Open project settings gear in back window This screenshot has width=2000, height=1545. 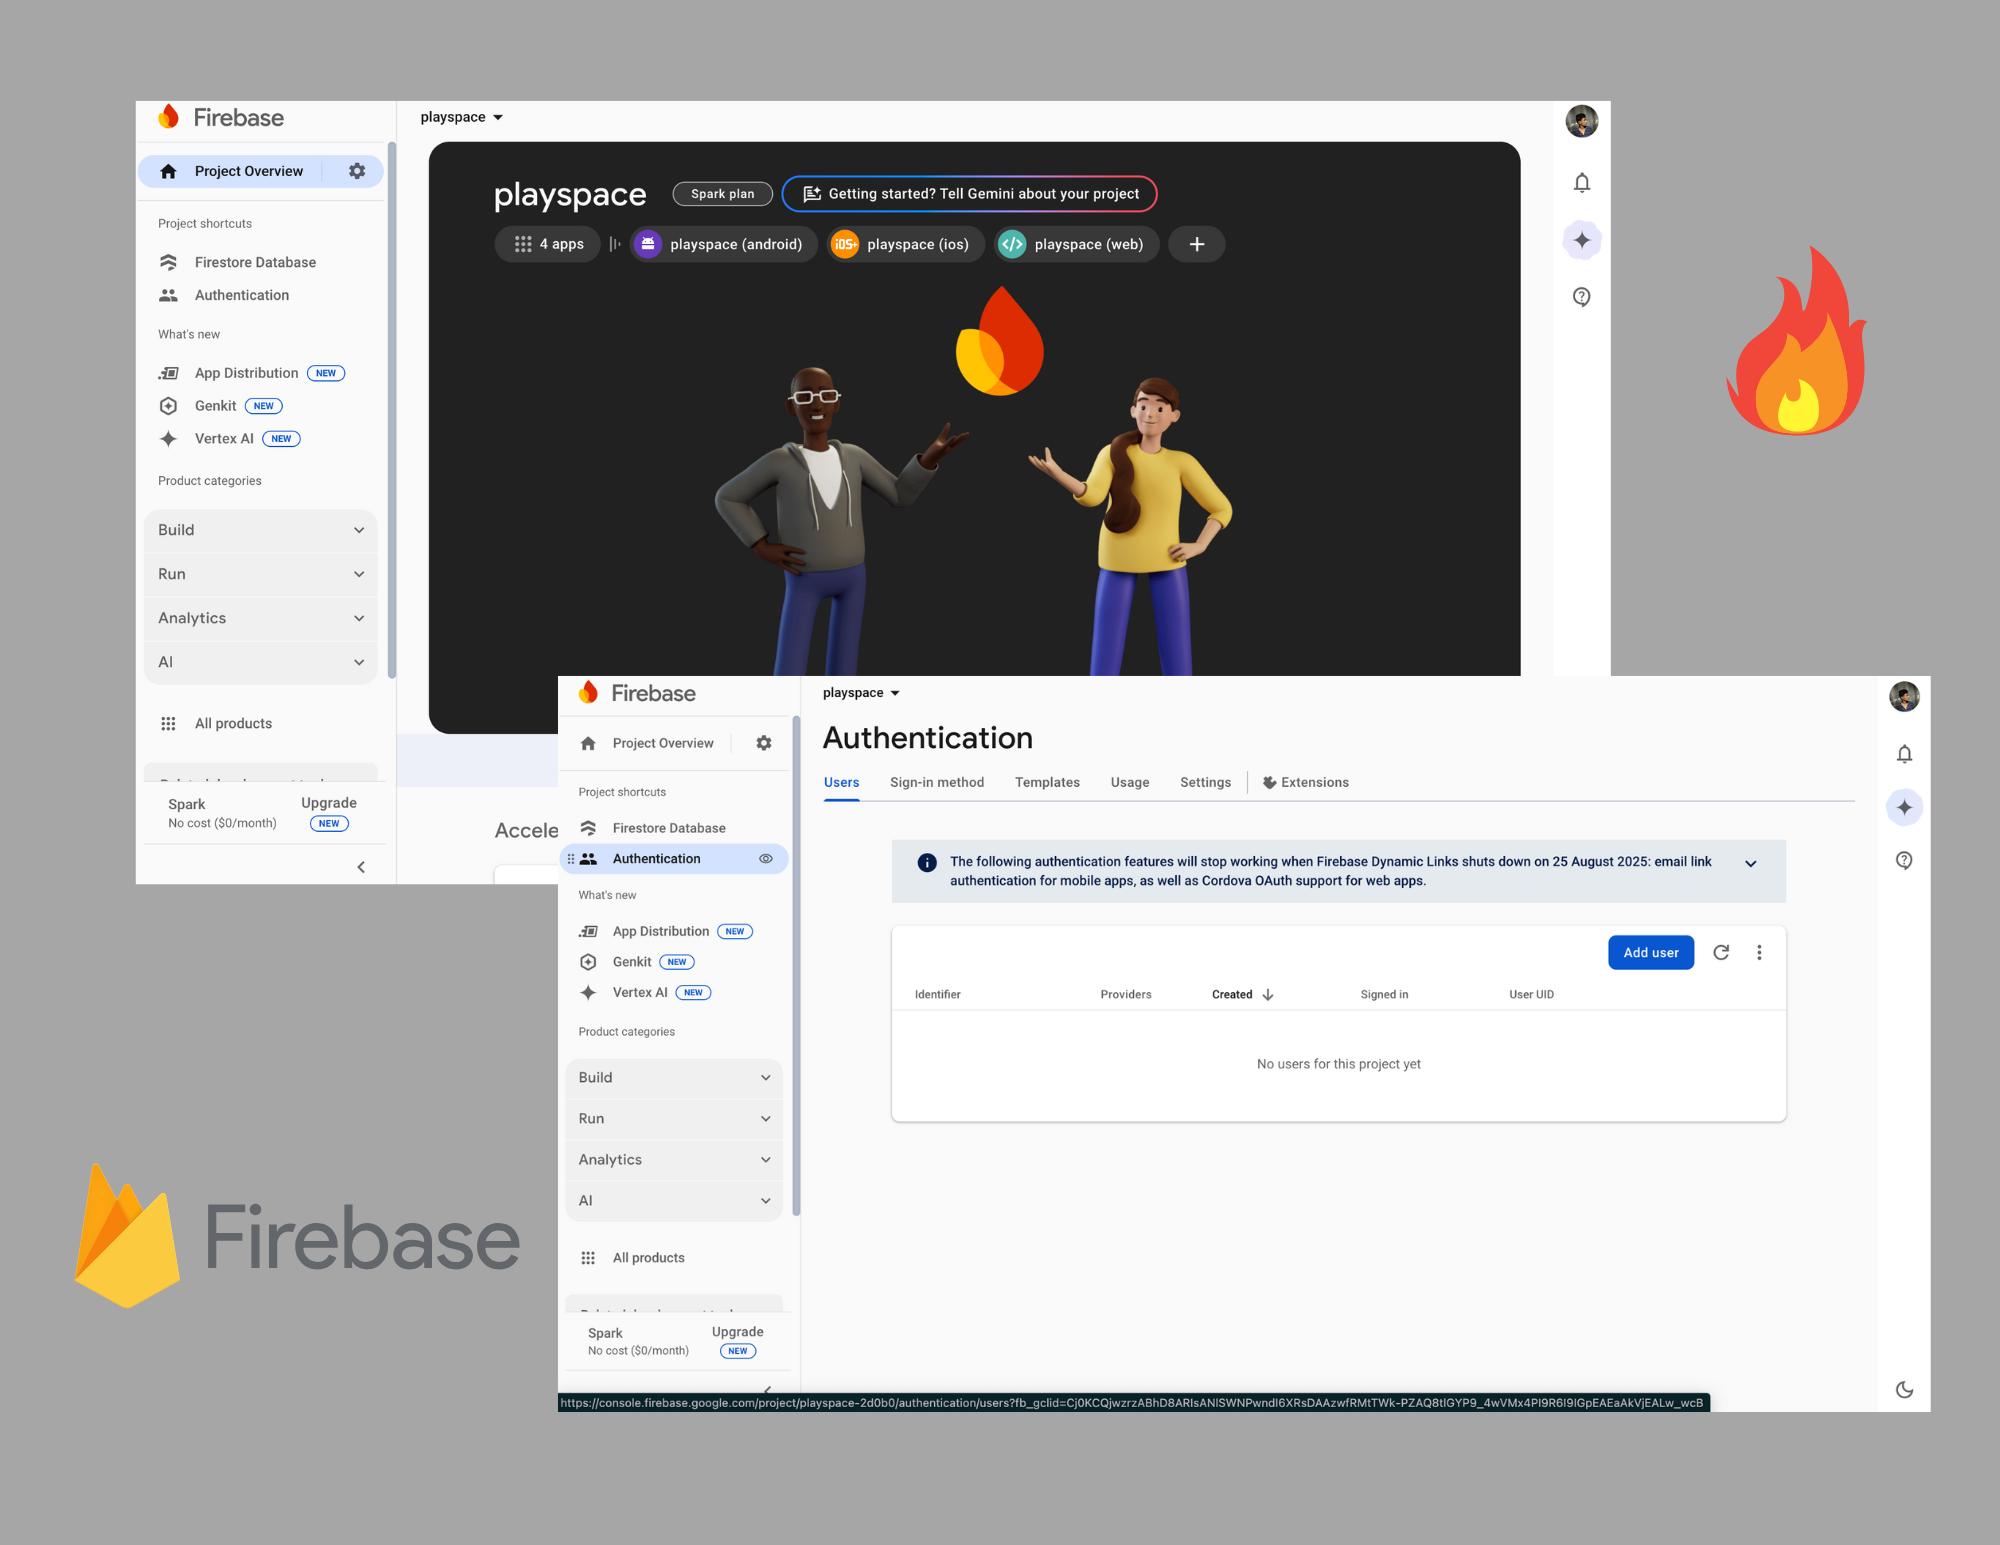pos(357,171)
